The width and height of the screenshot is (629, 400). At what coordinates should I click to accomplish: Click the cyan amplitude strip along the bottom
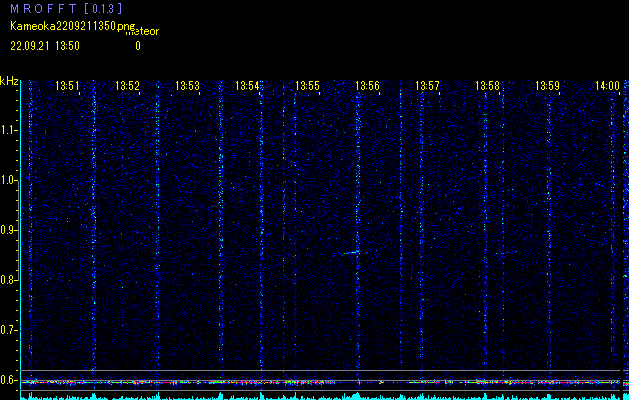point(324,396)
